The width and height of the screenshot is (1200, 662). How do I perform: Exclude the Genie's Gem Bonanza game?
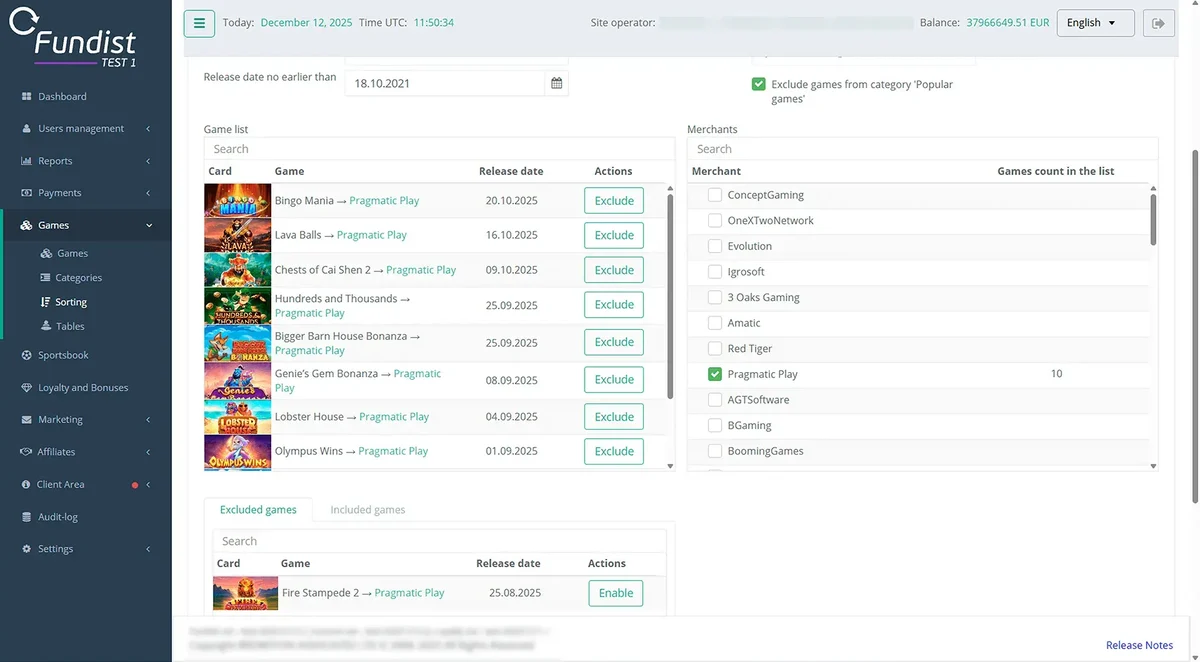click(x=614, y=380)
